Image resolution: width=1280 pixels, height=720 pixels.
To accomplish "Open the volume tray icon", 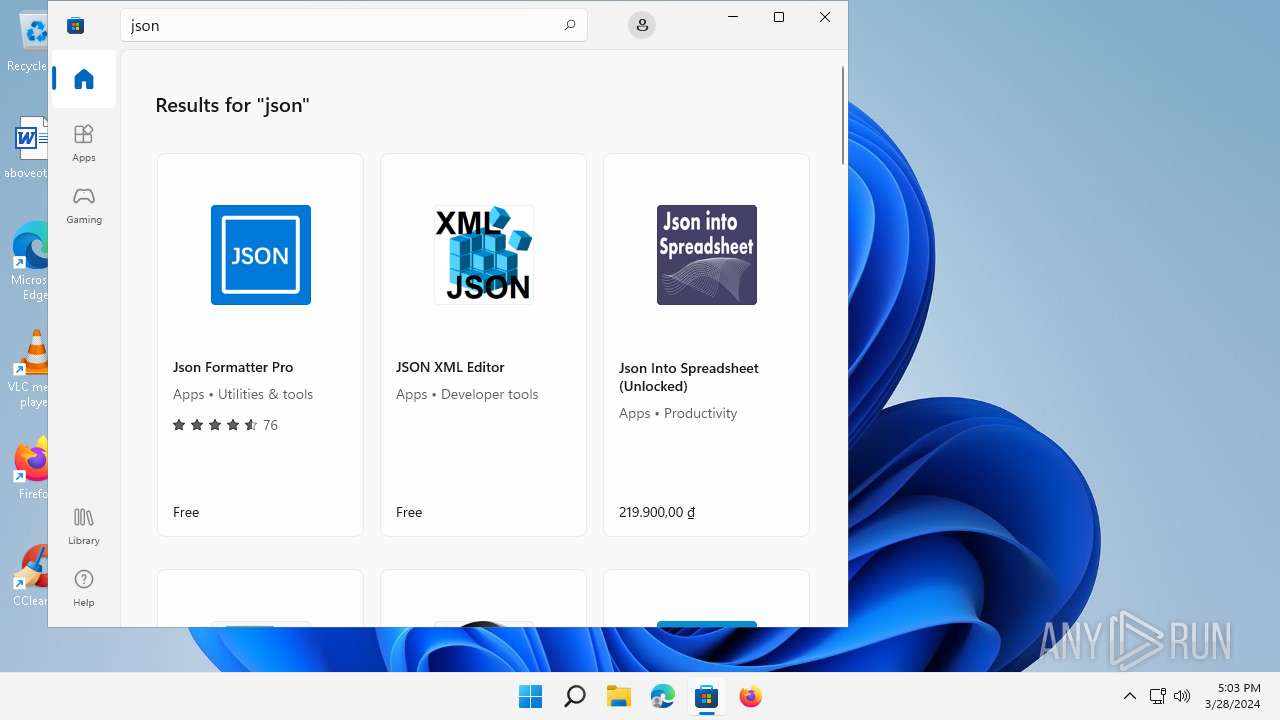I will click(1182, 696).
